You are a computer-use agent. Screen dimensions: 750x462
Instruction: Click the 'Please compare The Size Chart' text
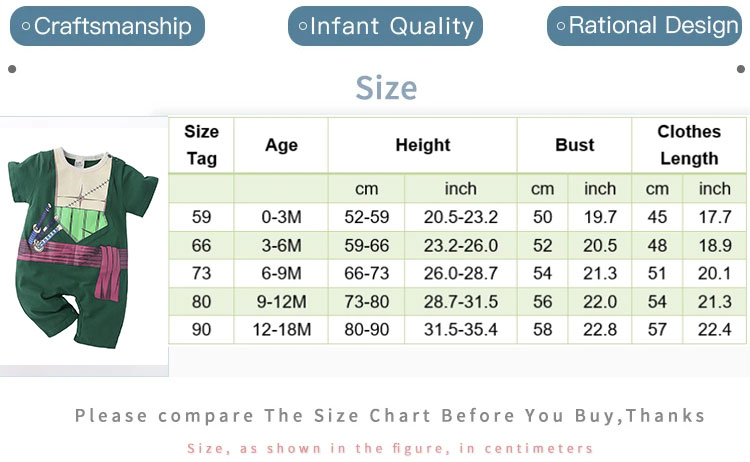390,415
